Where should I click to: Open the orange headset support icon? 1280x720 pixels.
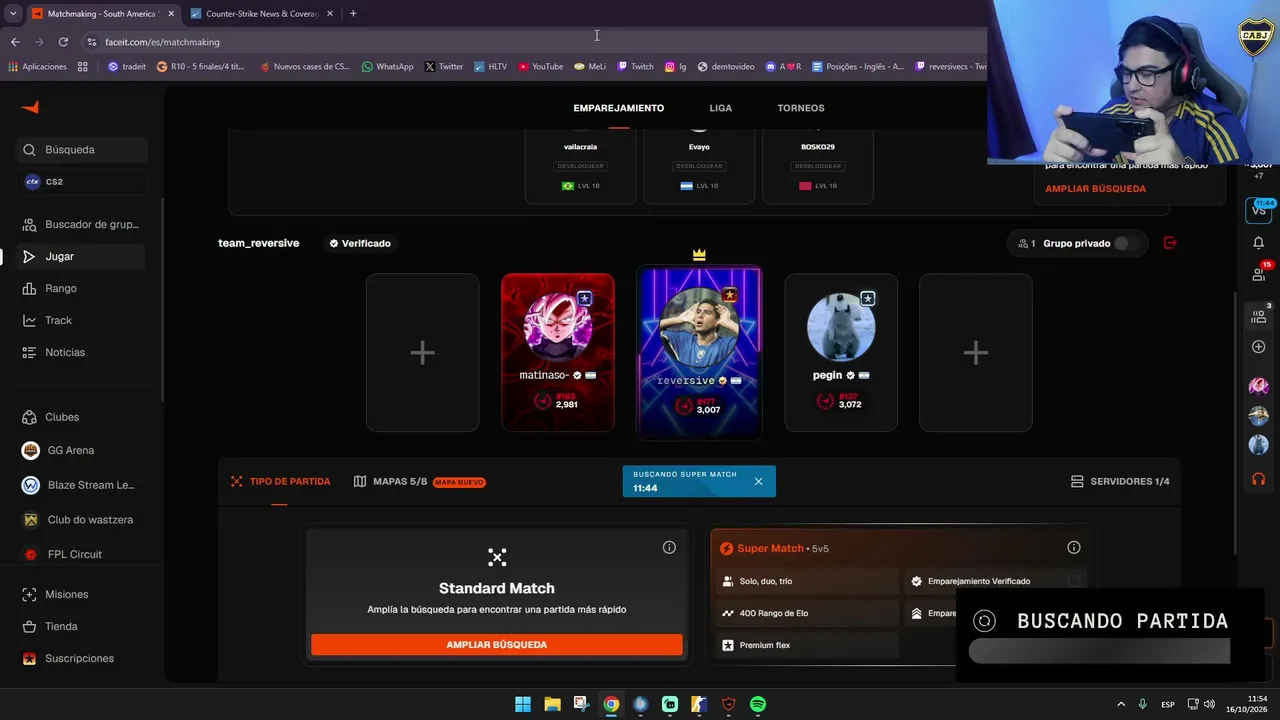click(x=1259, y=479)
